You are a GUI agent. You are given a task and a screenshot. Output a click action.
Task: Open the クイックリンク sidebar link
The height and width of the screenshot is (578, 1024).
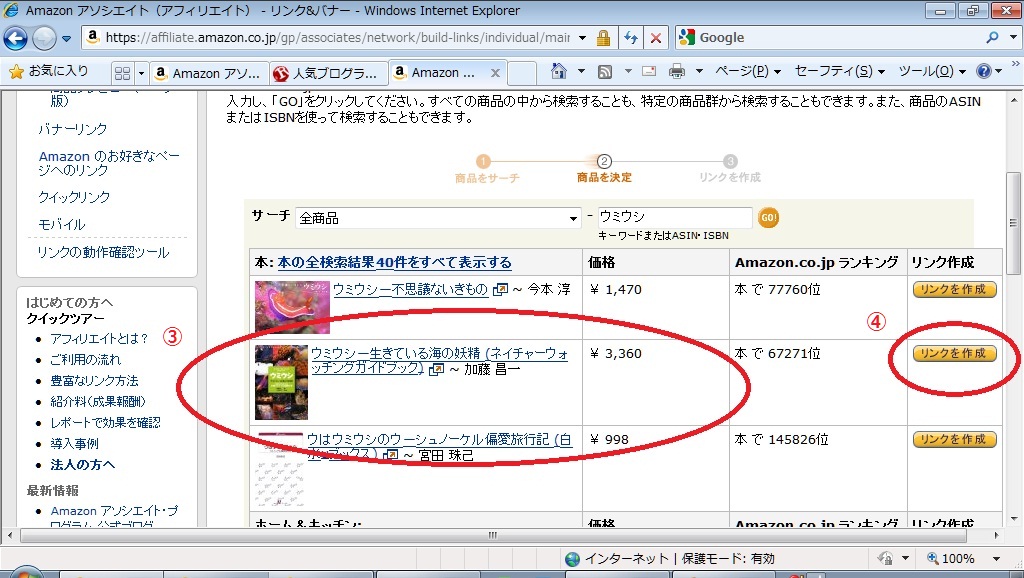[x=74, y=197]
